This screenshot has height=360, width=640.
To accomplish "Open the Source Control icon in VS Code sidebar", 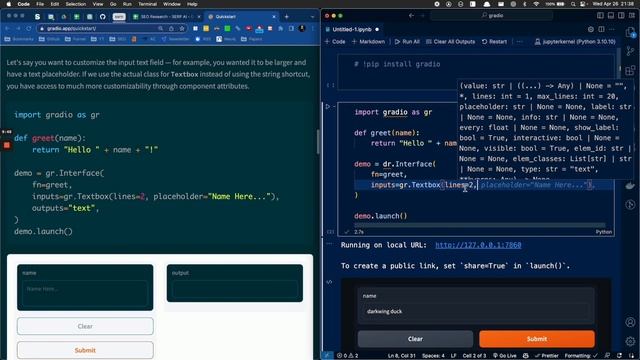I will (x=630, y=51).
